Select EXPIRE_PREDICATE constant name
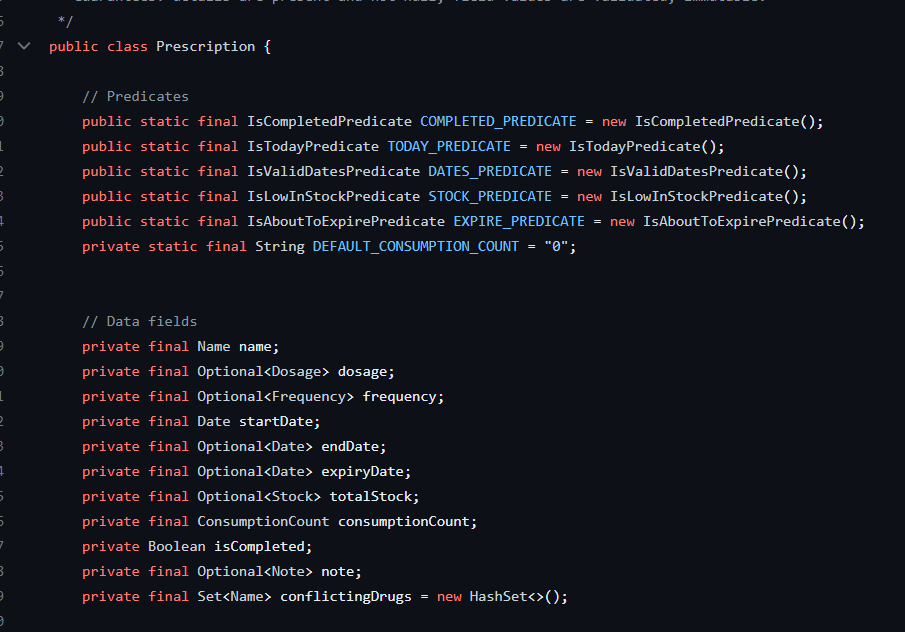 519,222
